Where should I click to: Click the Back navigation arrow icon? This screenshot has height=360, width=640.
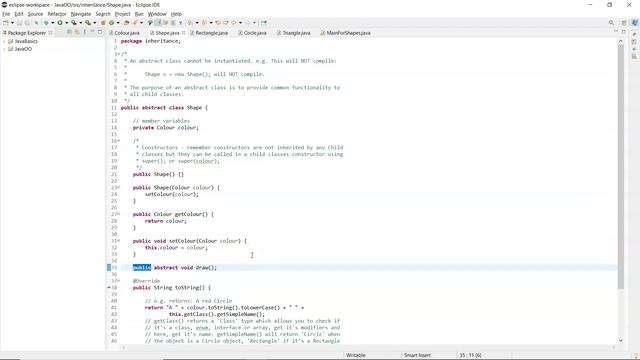tap(233, 23)
